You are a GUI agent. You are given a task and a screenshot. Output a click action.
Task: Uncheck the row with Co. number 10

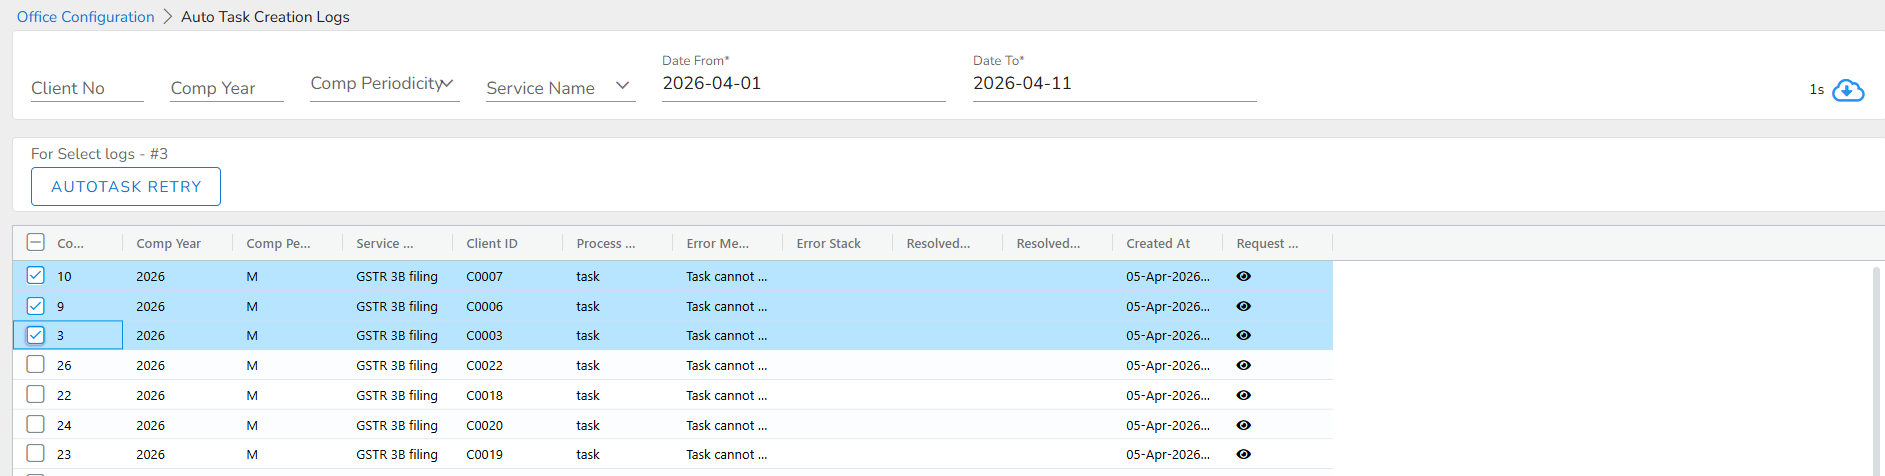[36, 275]
